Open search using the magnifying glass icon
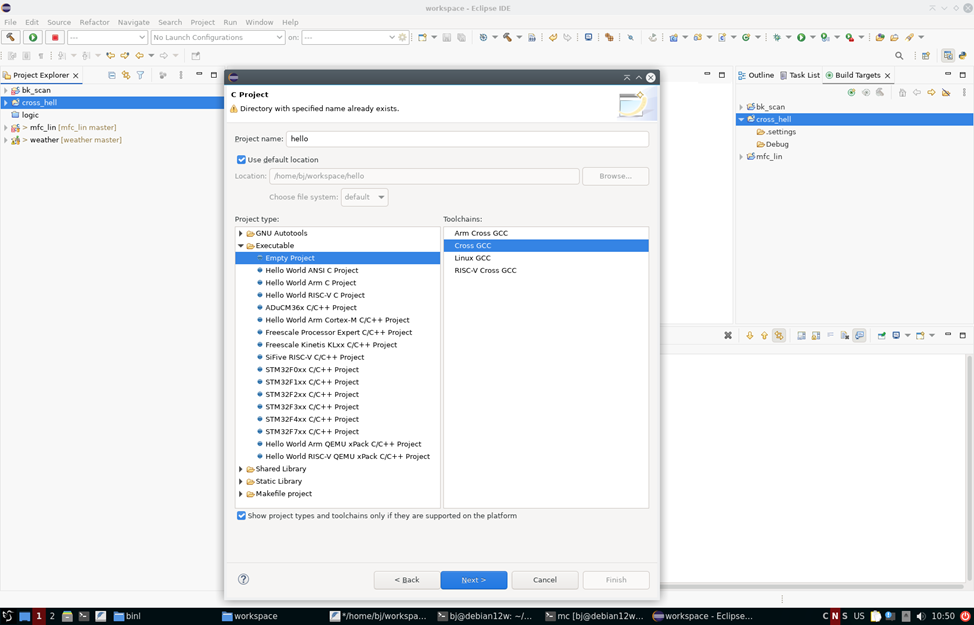The height and width of the screenshot is (625, 974). pyautogui.click(x=899, y=56)
